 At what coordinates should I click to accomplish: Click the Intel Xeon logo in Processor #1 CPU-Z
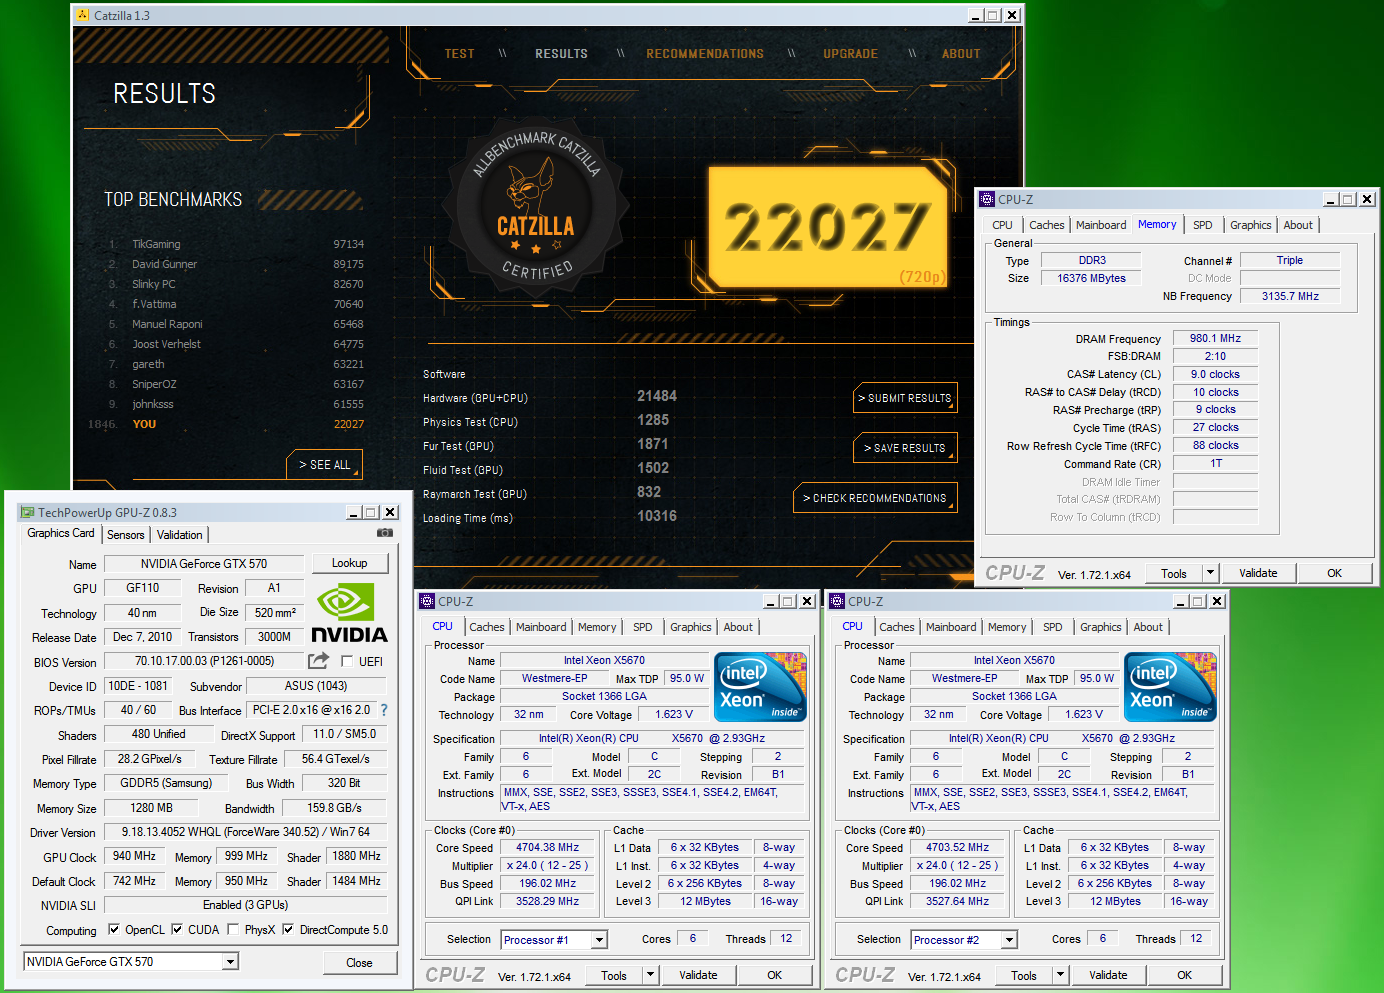pyautogui.click(x=761, y=687)
